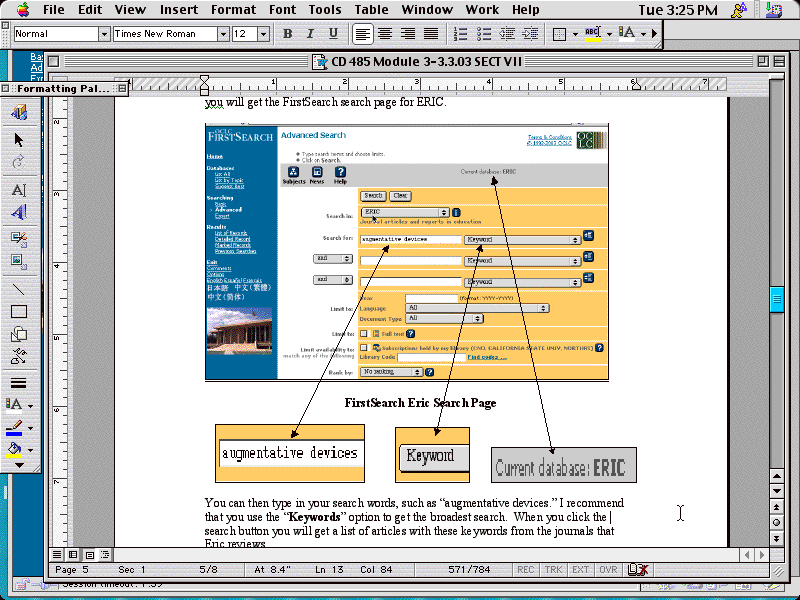The width and height of the screenshot is (800, 600).
Task: Click the Select Browse Object circle
Action: coord(777,522)
